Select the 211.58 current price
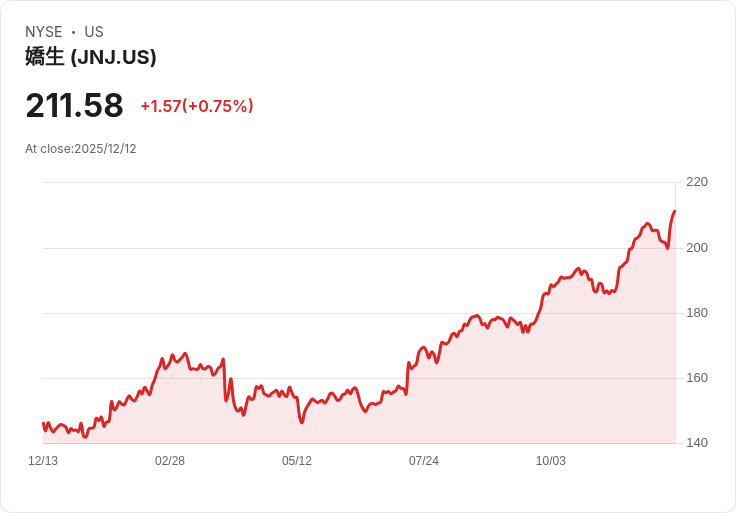 (x=74, y=106)
